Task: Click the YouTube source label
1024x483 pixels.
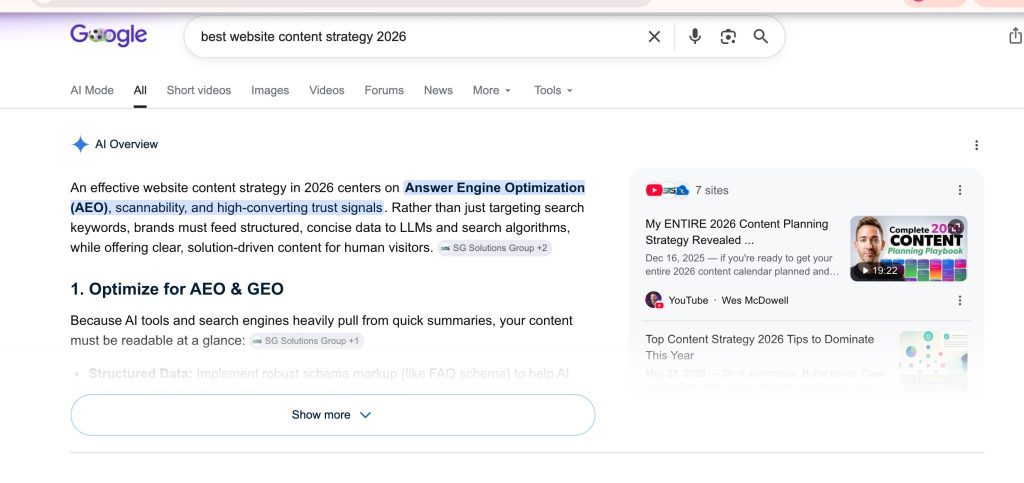Action: point(688,300)
